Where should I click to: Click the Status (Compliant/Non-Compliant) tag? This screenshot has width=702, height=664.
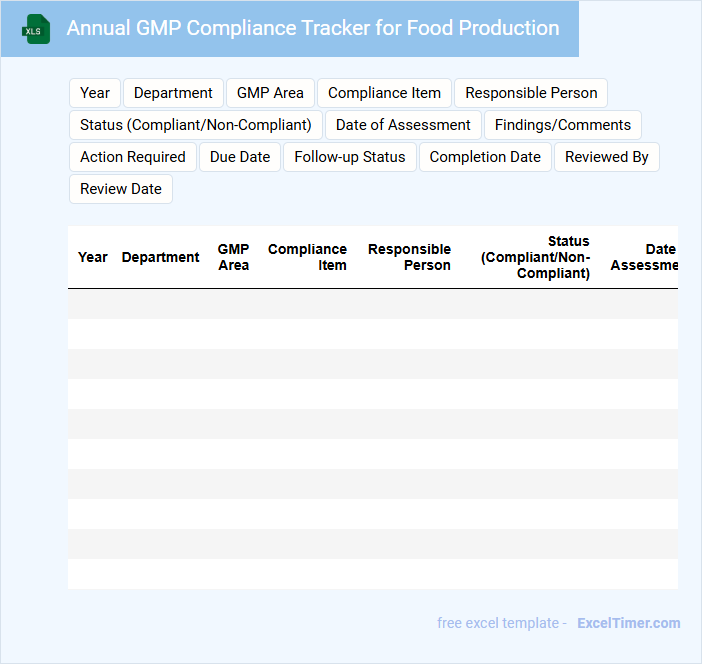click(196, 125)
